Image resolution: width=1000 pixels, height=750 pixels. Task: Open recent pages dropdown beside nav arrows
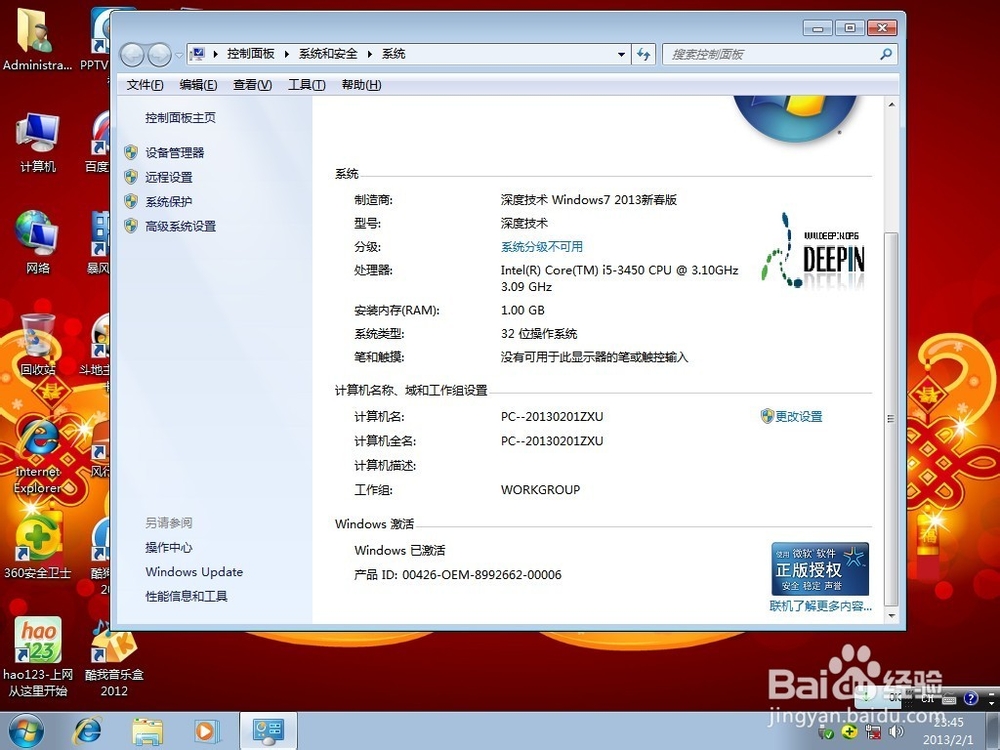pyautogui.click(x=179, y=55)
